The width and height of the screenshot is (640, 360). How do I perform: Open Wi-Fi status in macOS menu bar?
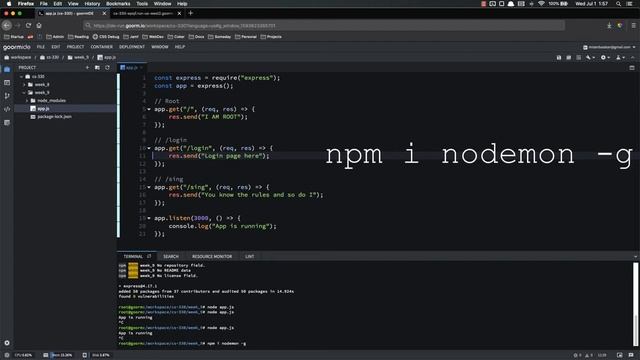(x=541, y=4)
